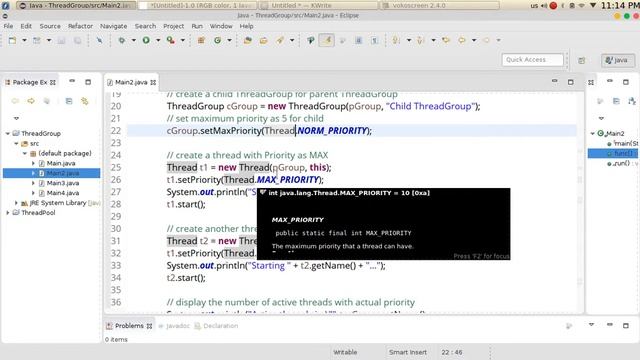Open the Source menu
Viewport: 640px width, 360px height.
[50, 26]
